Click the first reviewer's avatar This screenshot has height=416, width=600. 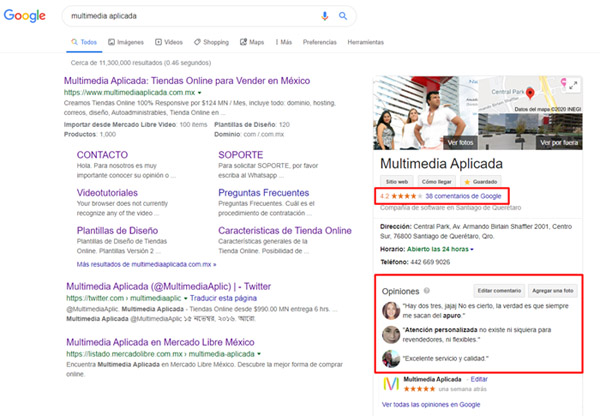[389, 310]
